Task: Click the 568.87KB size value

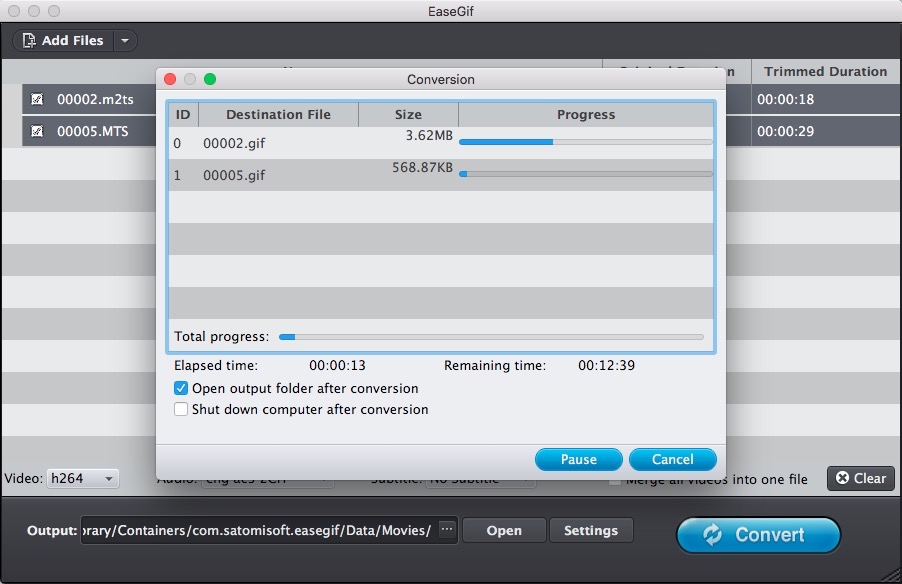Action: tap(422, 168)
